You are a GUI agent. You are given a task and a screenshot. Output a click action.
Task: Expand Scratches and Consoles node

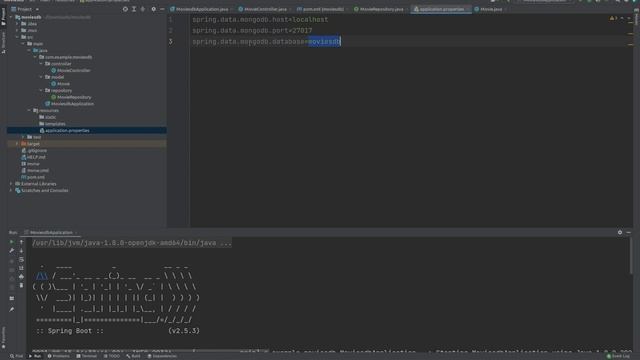pyautogui.click(x=11, y=190)
